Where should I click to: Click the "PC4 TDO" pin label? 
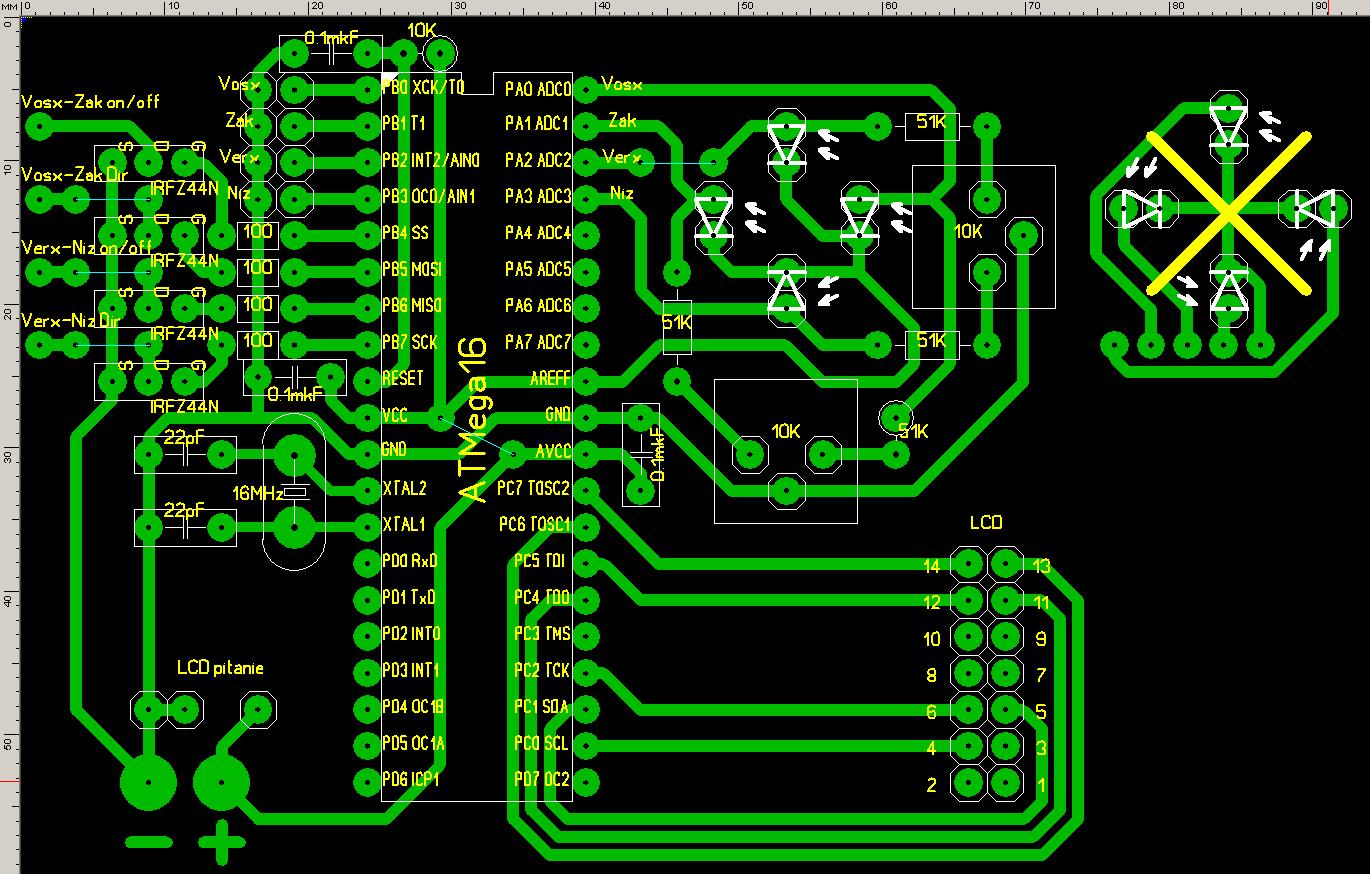(x=542, y=597)
